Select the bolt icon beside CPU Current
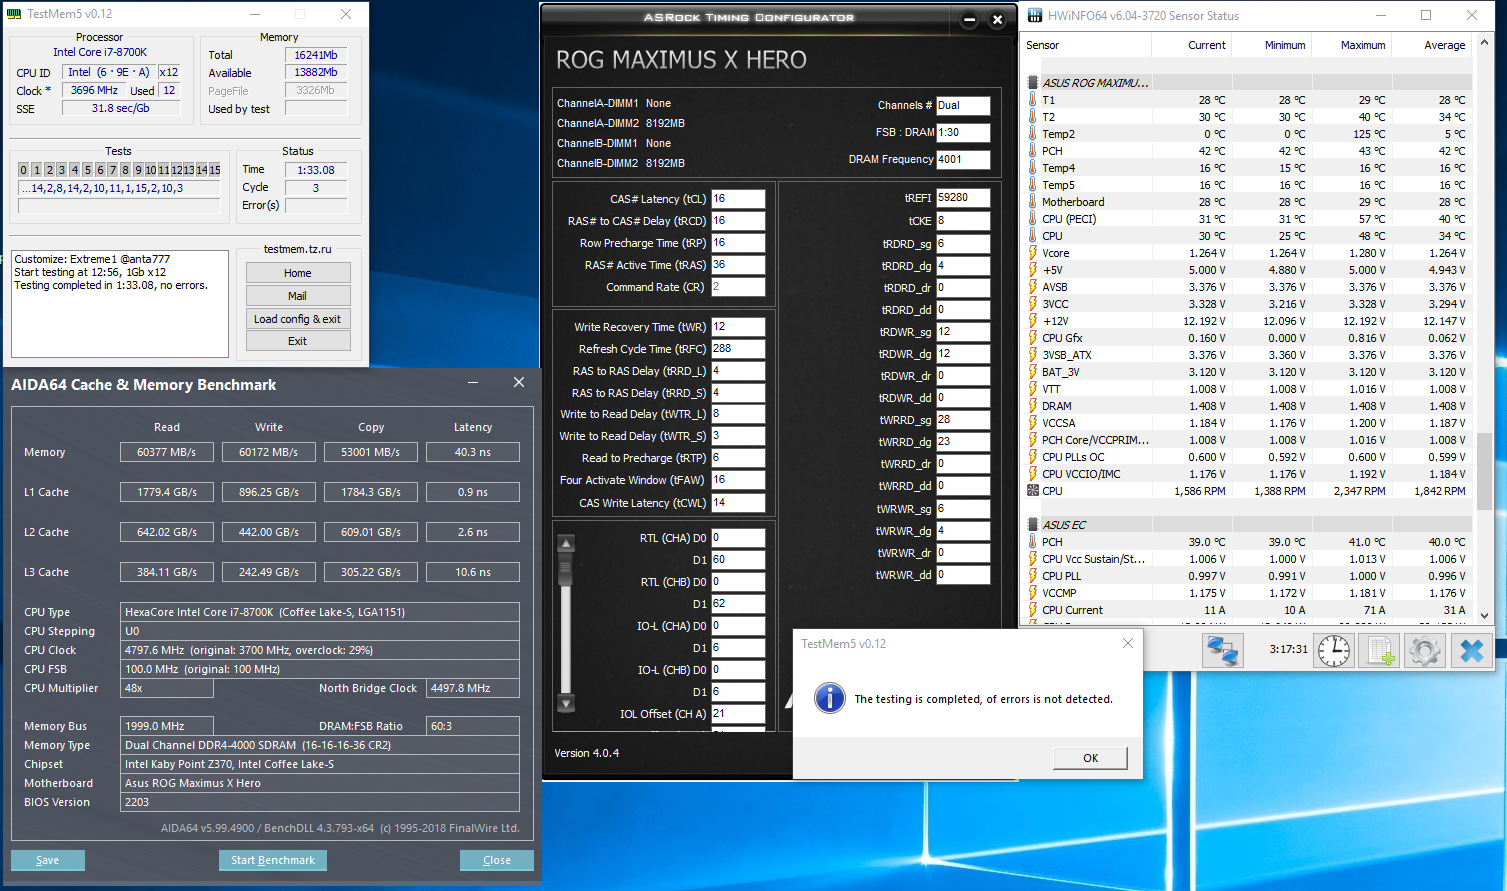This screenshot has height=891, width=1507. click(x=1033, y=610)
